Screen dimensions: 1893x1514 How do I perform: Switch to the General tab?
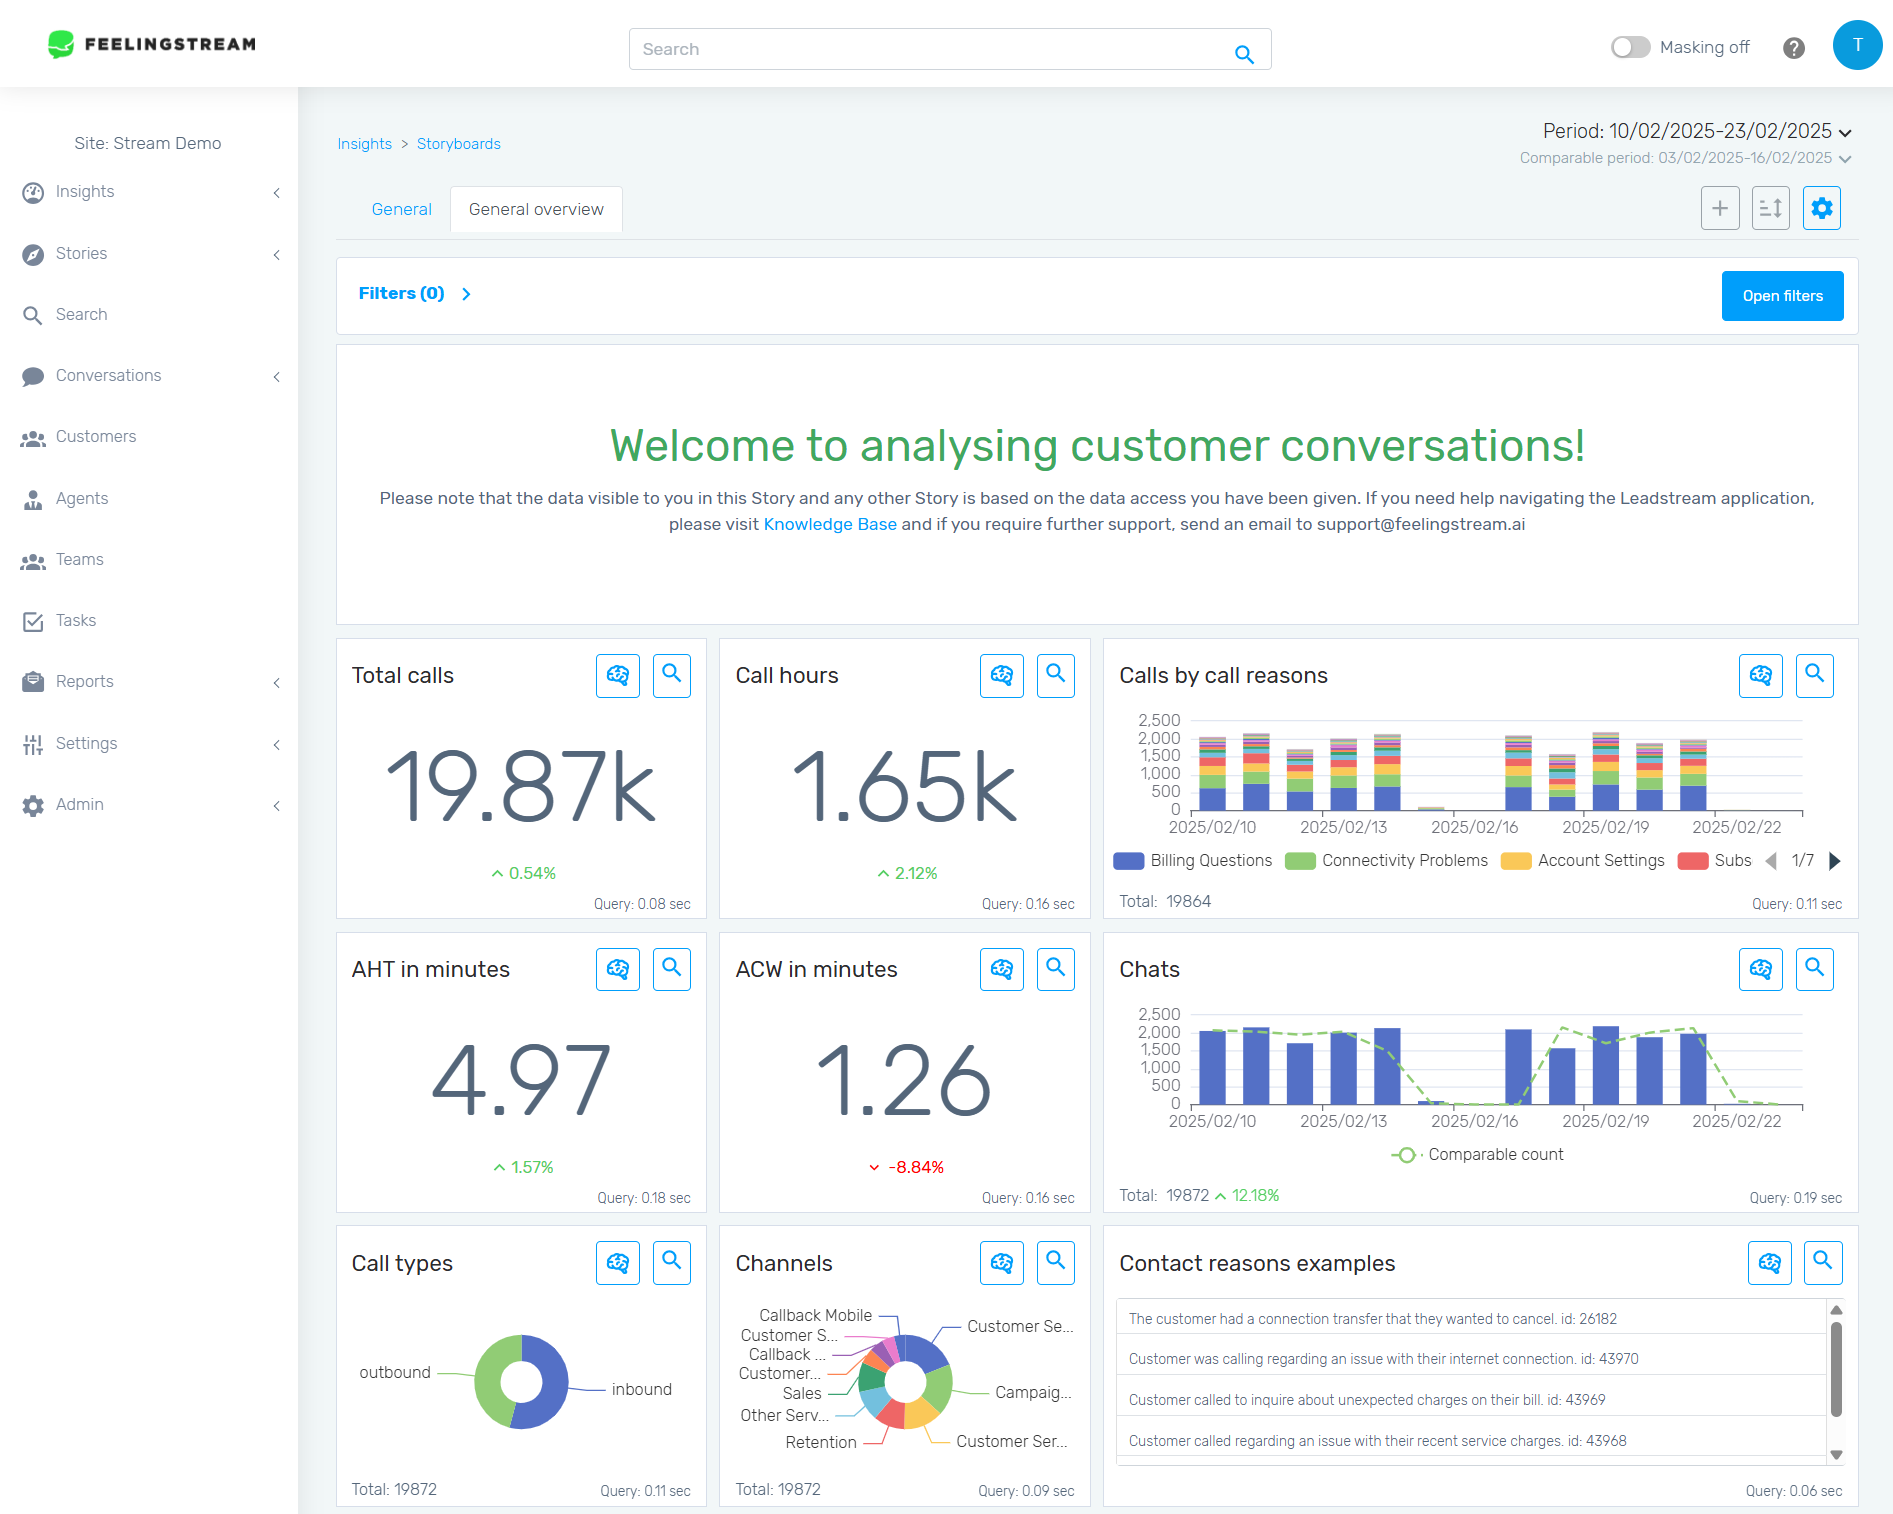point(401,209)
